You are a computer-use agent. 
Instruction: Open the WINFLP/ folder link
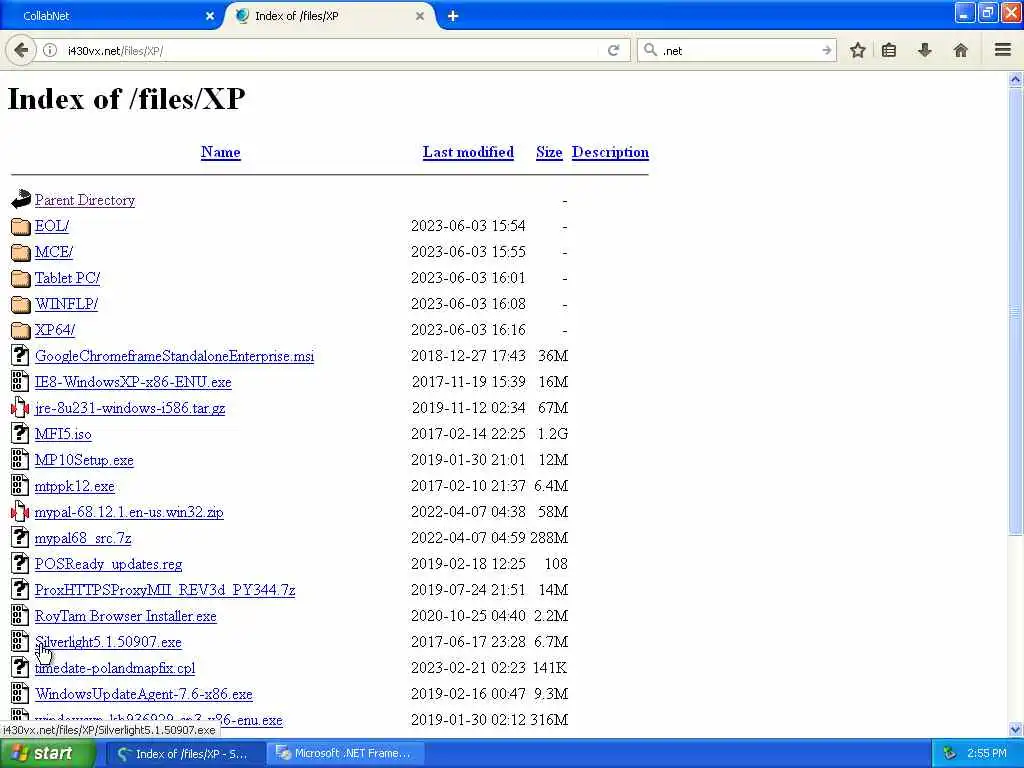[x=66, y=304]
